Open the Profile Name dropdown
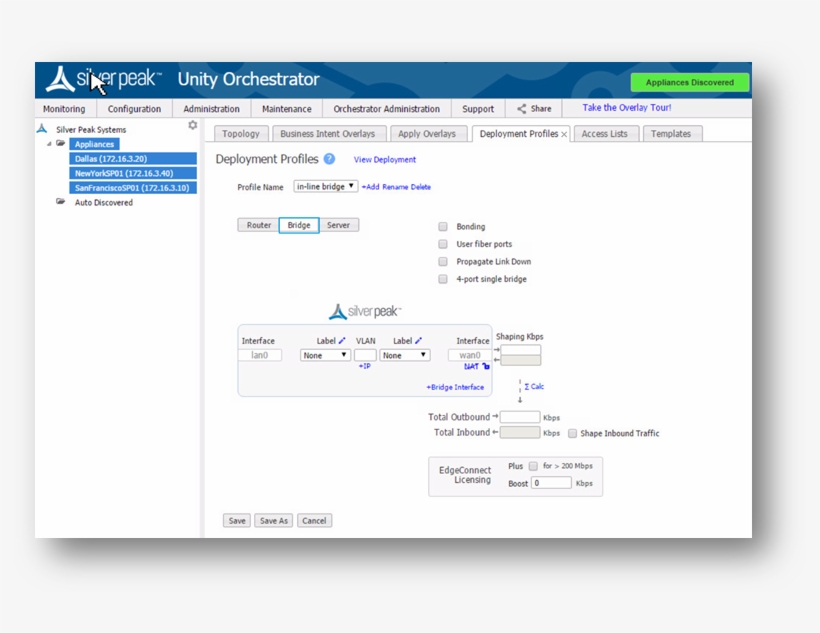This screenshot has height=633, width=820. 325,187
